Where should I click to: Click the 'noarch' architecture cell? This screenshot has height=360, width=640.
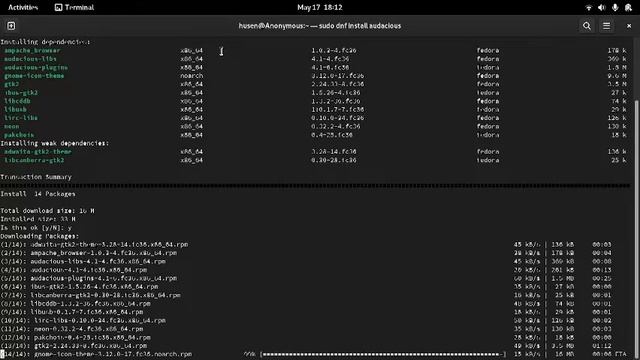191,76
